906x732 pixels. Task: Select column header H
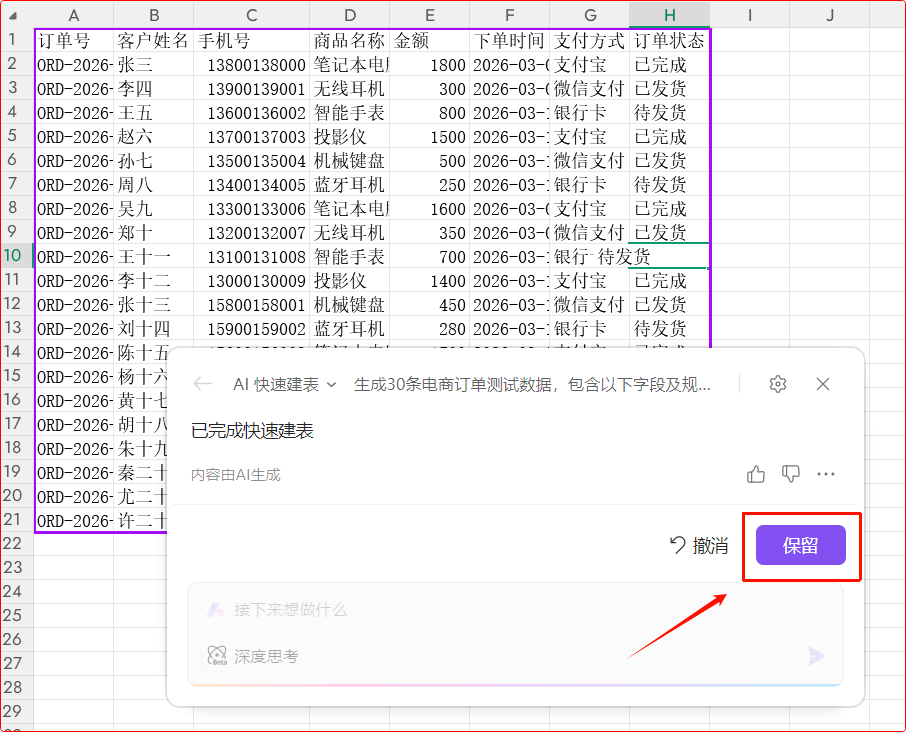669,15
